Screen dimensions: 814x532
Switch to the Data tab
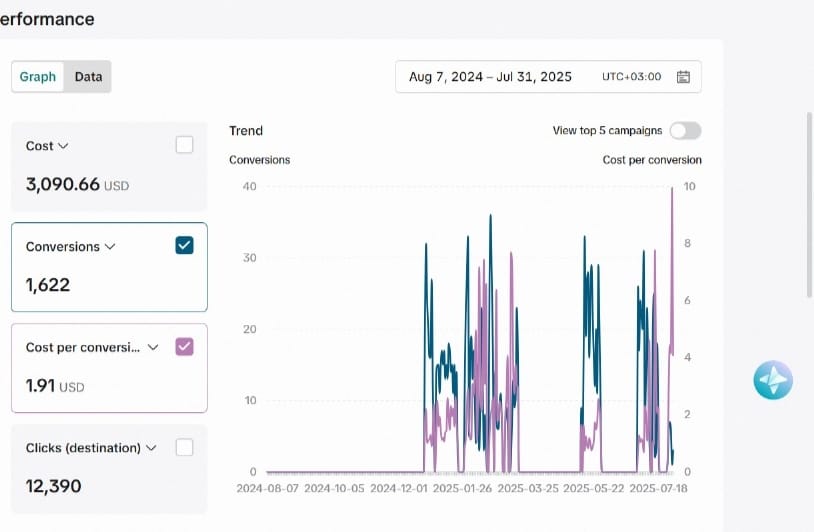88,77
